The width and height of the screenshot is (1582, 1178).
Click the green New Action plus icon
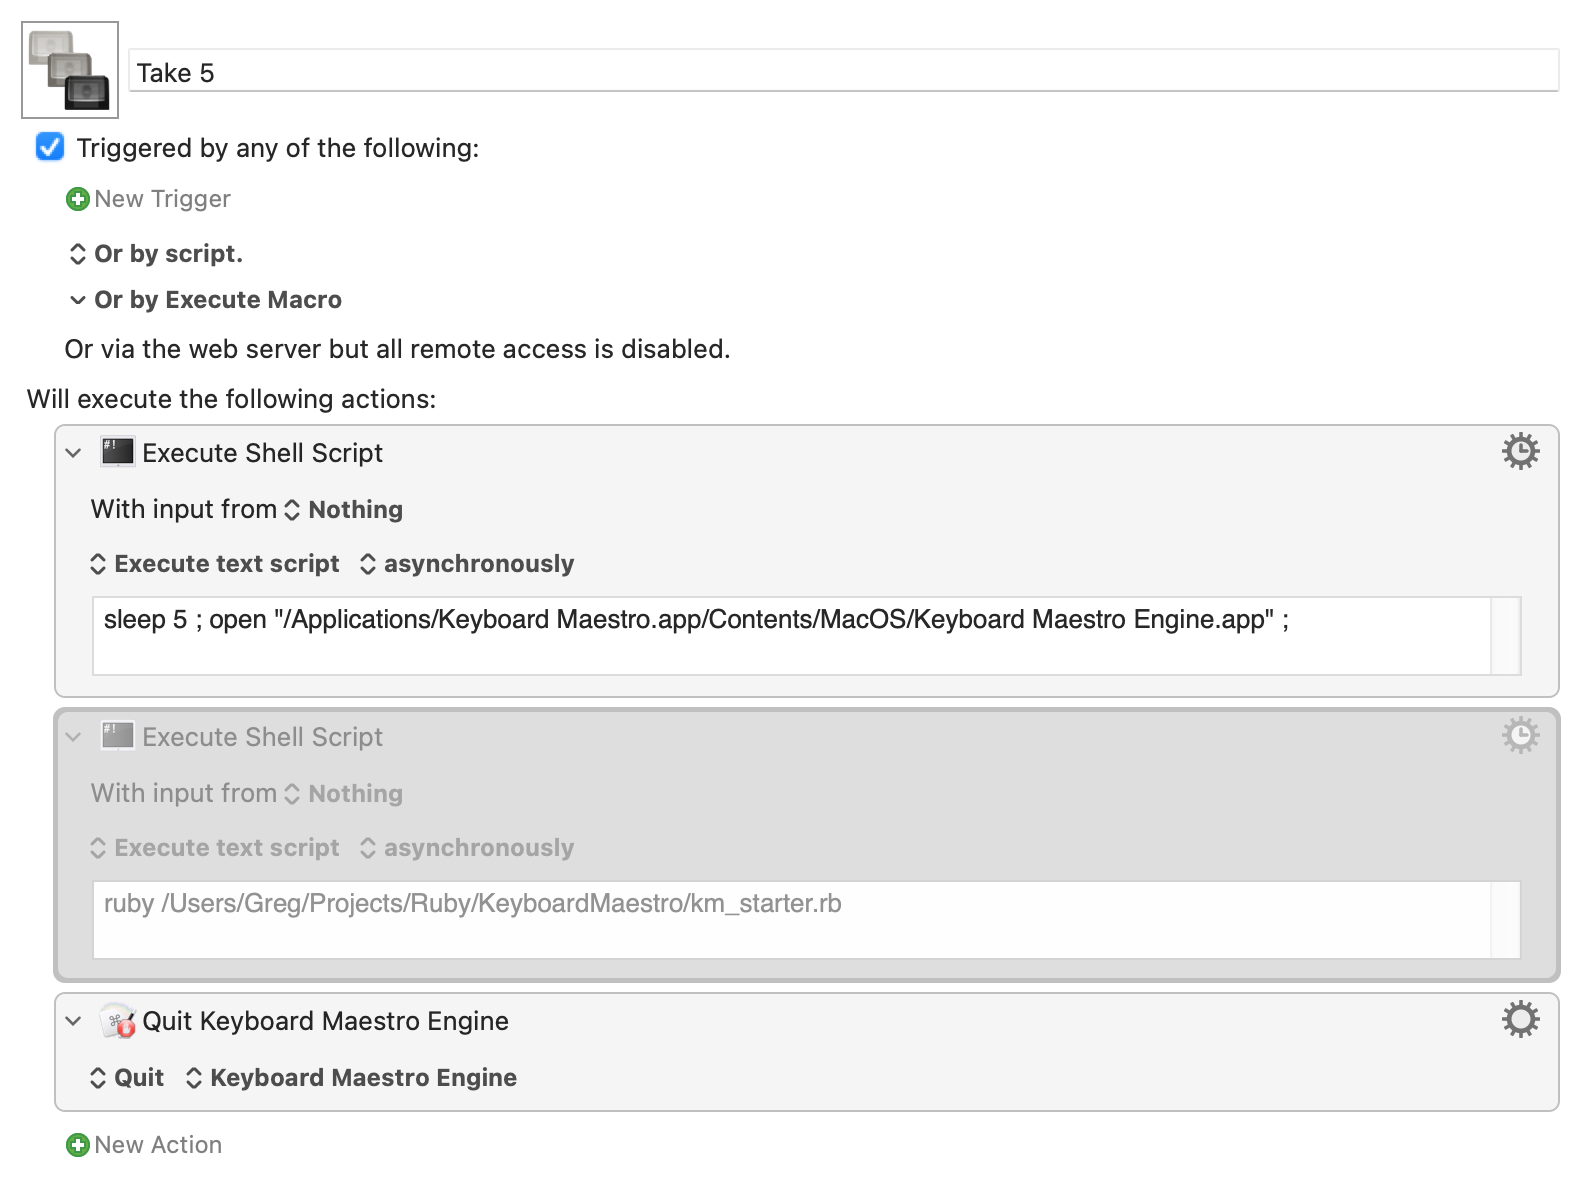coord(77,1145)
